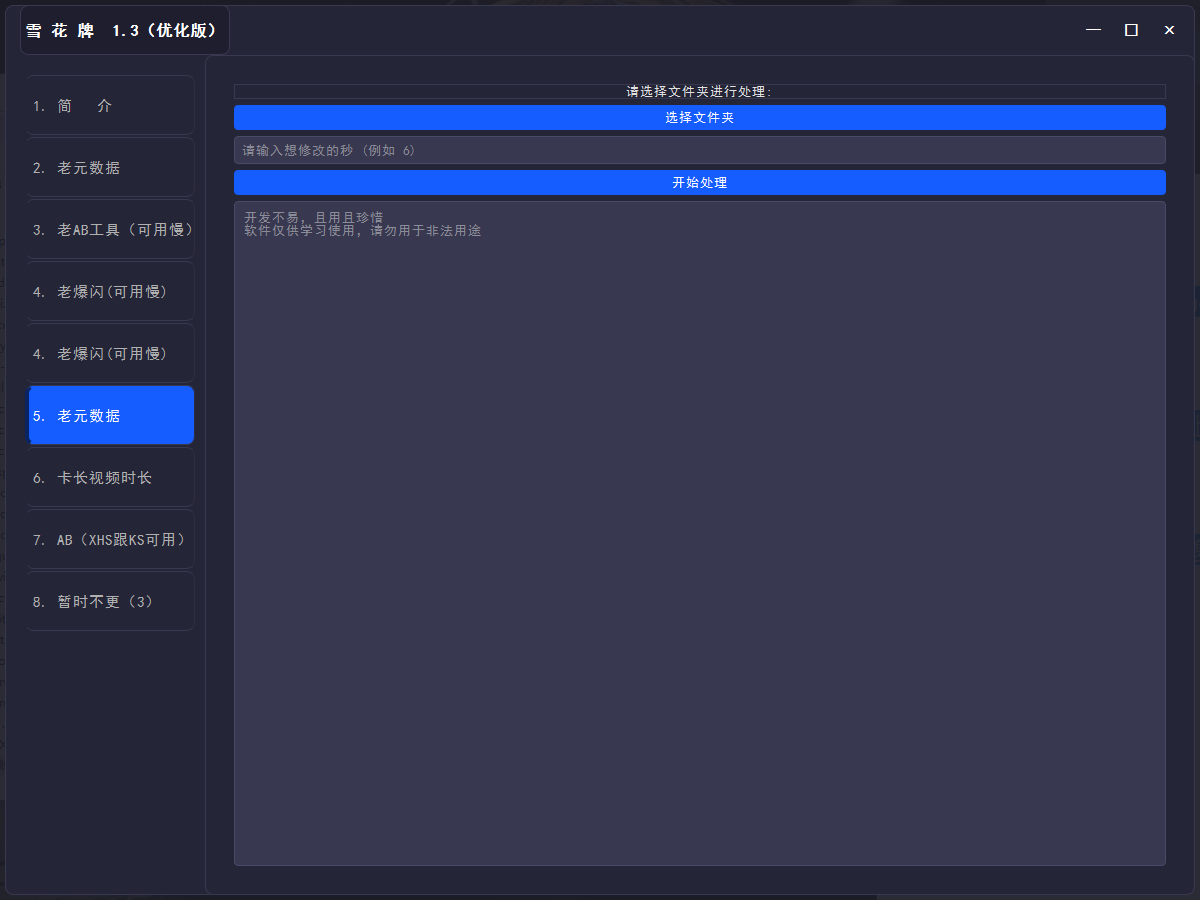The image size is (1200, 900).
Task: Select sidebar entry 2. 老元数据
Action: coord(110,167)
